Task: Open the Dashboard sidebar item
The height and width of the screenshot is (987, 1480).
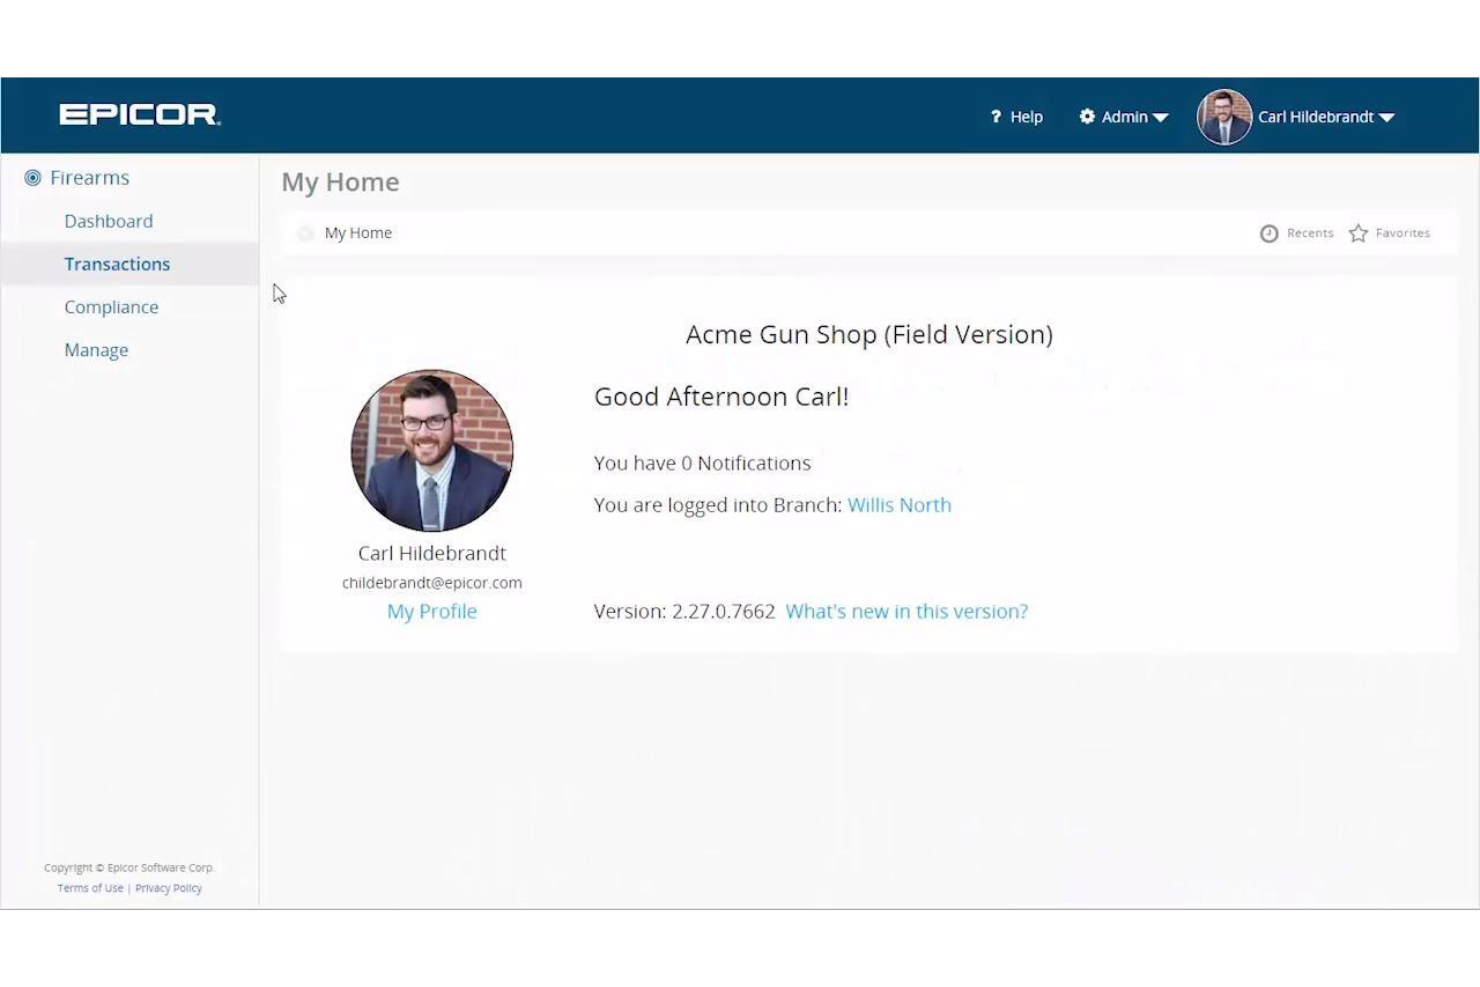Action: click(x=109, y=221)
